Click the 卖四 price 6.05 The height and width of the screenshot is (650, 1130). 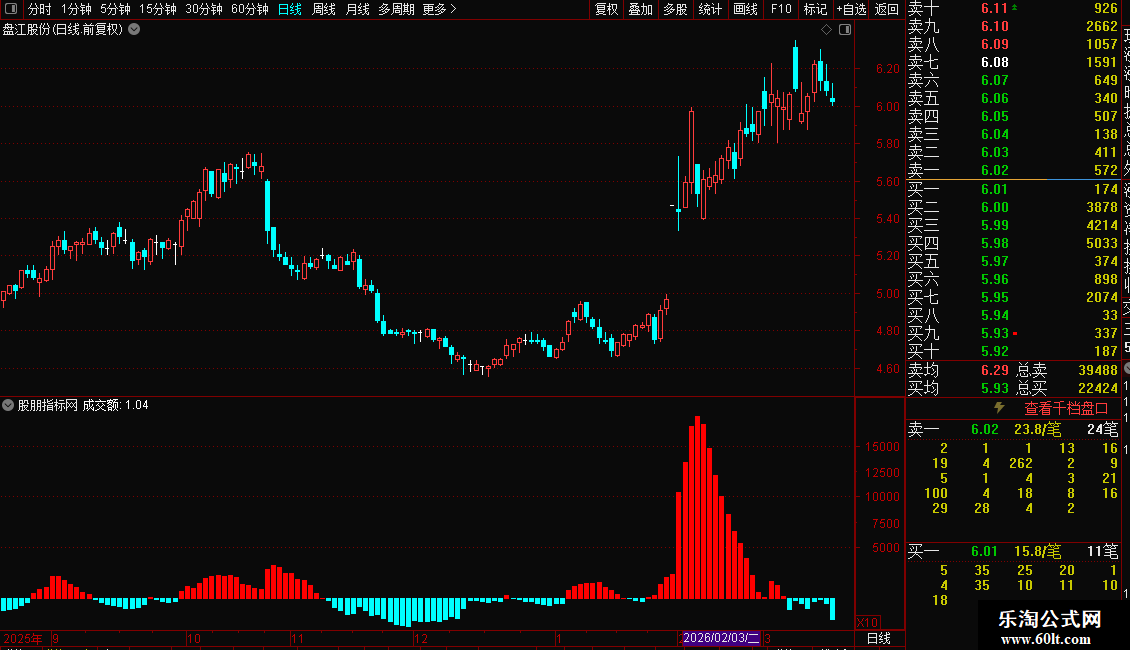[x=995, y=117]
